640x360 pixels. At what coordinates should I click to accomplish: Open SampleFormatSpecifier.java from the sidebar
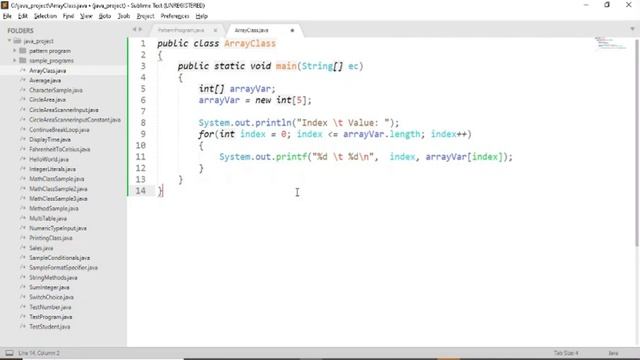point(63,268)
